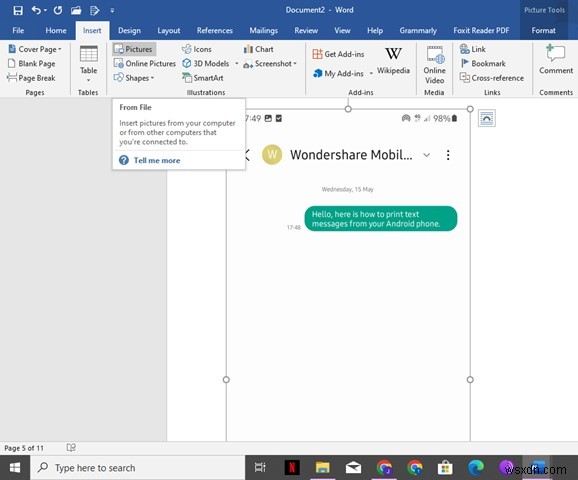The image size is (578, 480).
Task: Click the Type here to search box
Action: pos(137,468)
